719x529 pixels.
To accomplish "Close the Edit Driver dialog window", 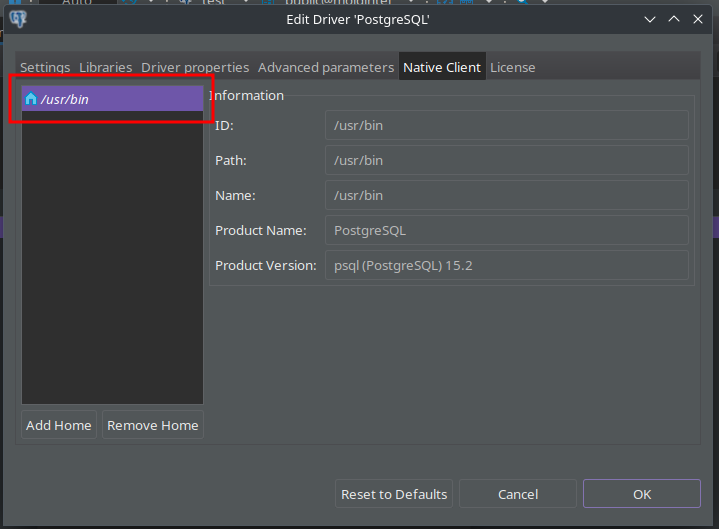I will click(x=697, y=19).
